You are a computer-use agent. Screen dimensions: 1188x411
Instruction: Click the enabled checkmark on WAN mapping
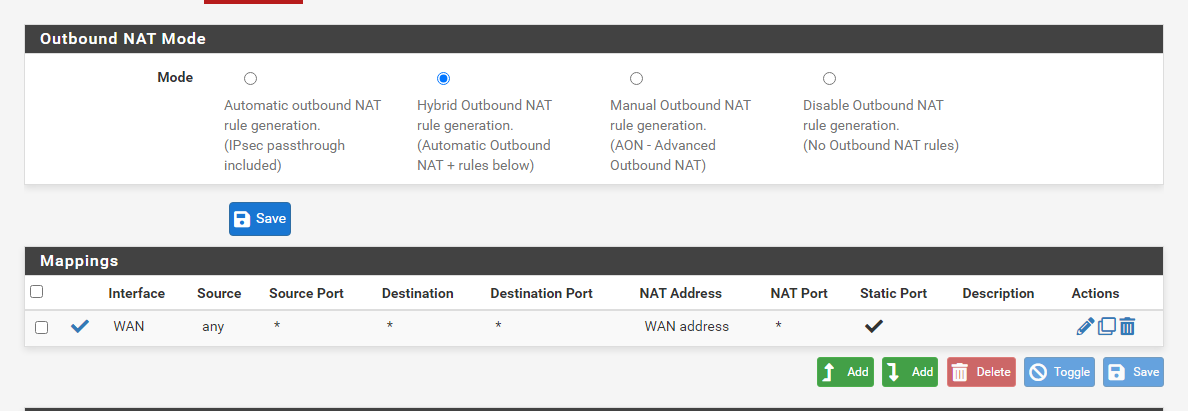point(80,326)
